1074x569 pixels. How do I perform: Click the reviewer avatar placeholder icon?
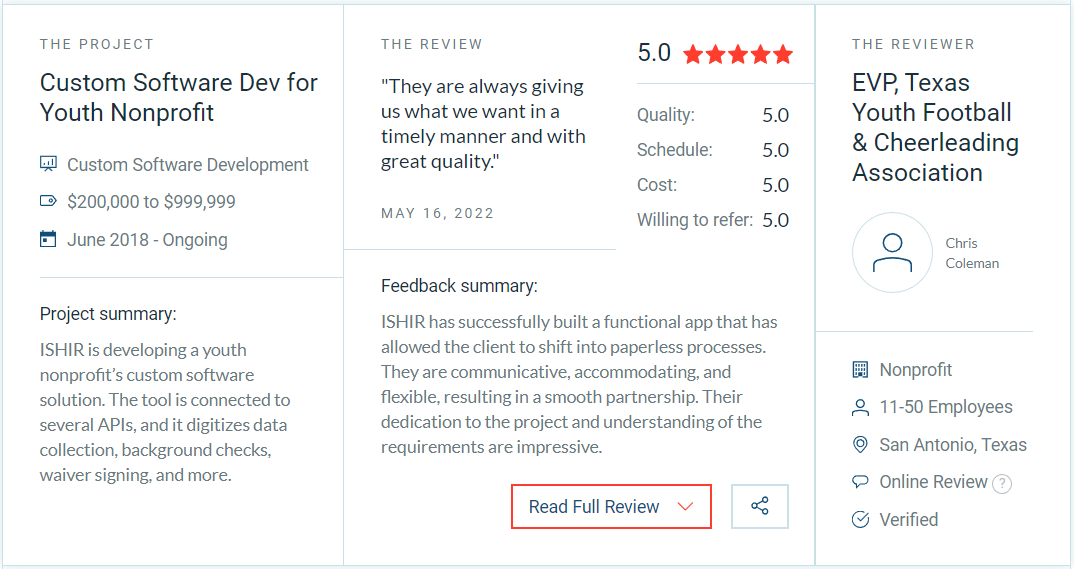892,252
